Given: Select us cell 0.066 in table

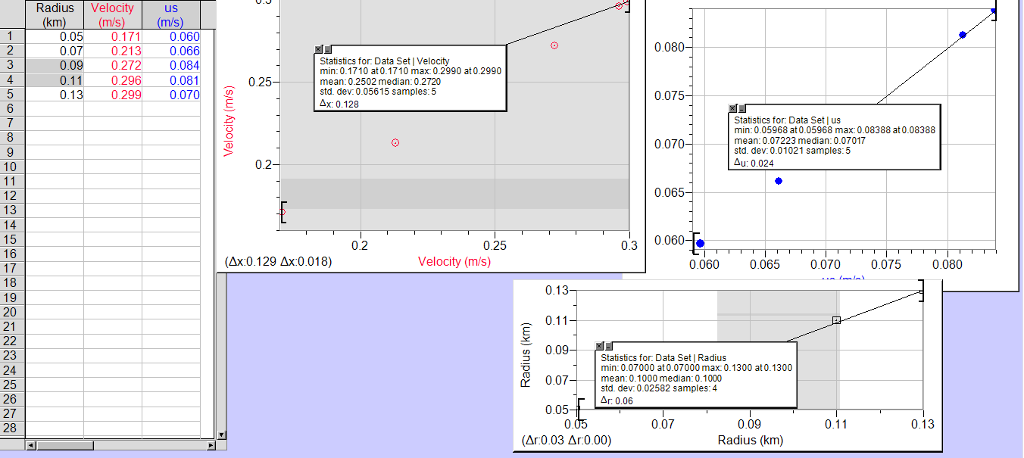Looking at the screenshot, I should coord(170,51).
